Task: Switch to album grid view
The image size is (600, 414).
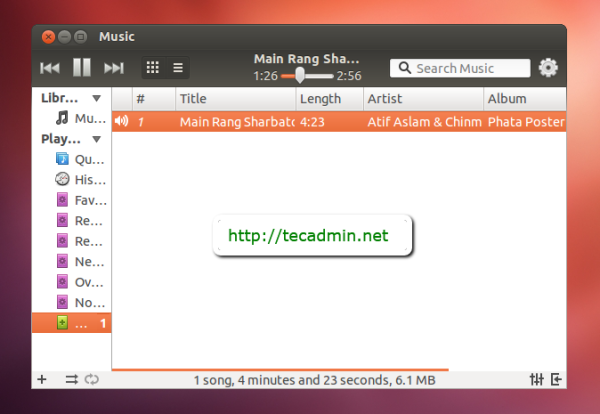Action: [x=153, y=68]
